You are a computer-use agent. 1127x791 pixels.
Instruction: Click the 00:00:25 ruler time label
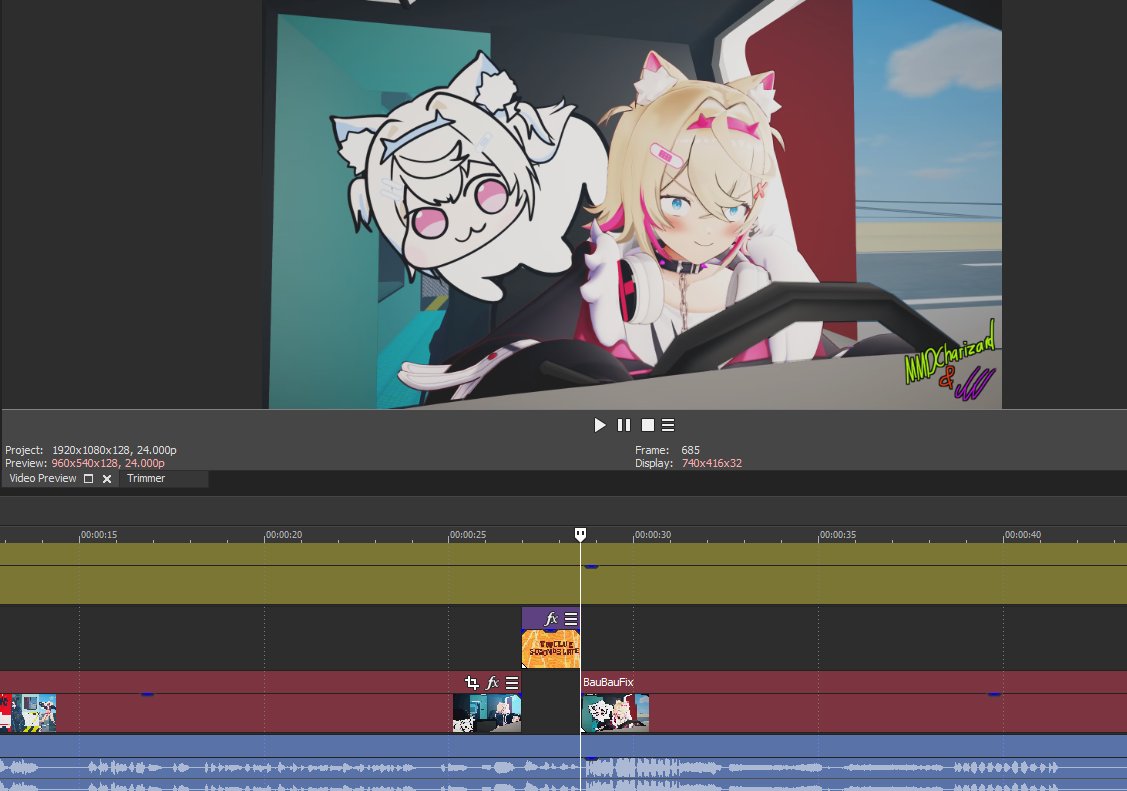(x=468, y=535)
